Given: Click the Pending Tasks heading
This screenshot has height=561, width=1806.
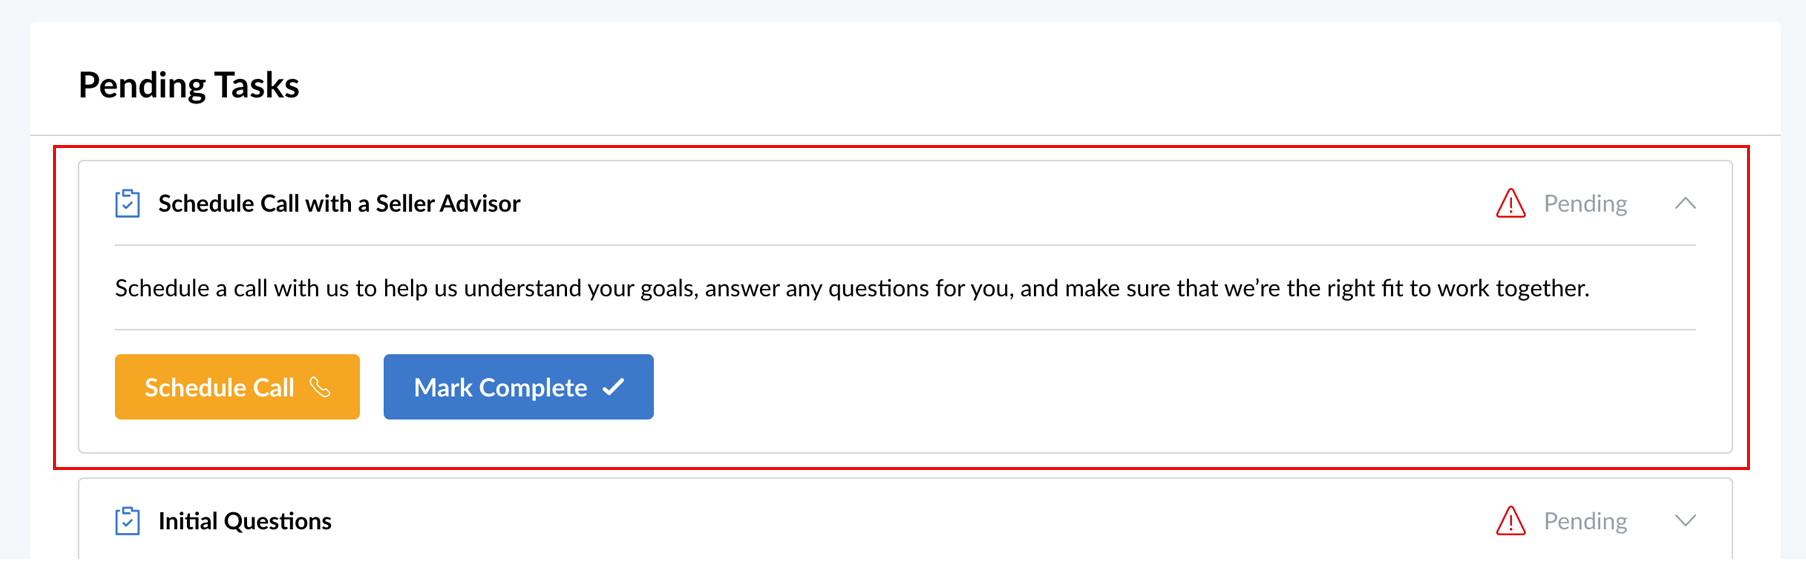Looking at the screenshot, I should click(x=189, y=85).
